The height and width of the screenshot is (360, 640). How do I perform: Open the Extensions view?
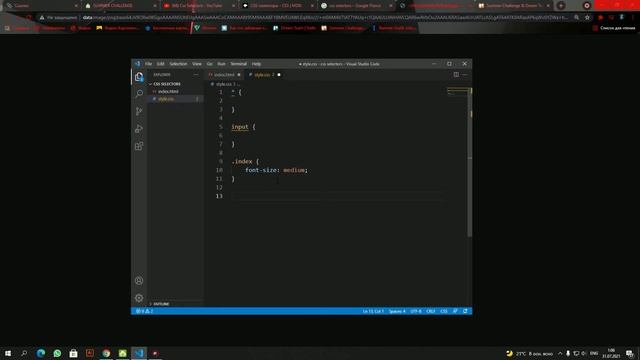point(139,146)
